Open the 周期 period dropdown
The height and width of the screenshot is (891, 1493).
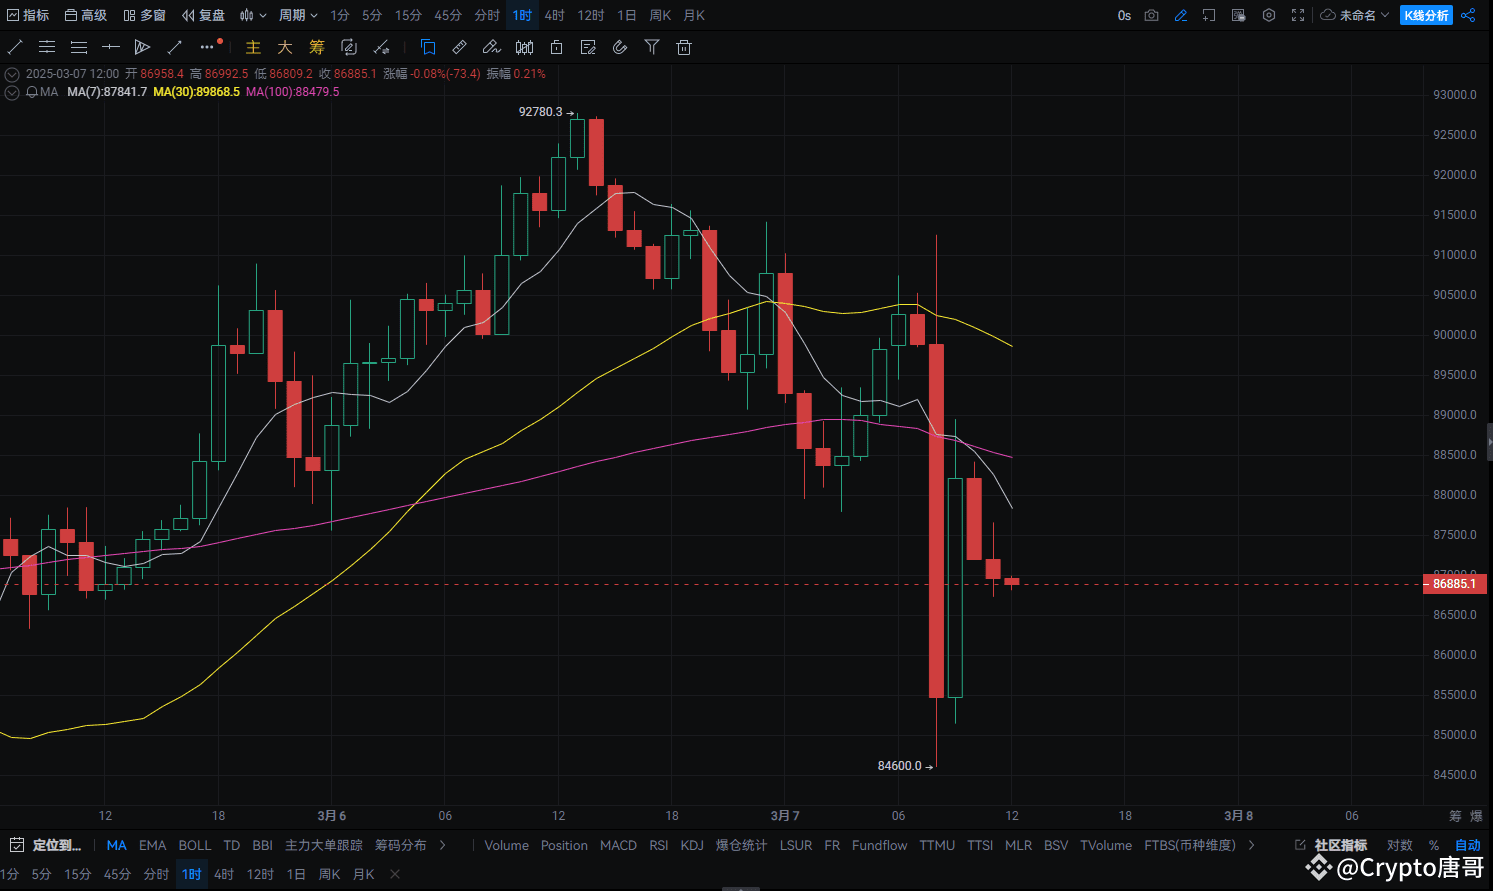pyautogui.click(x=298, y=15)
